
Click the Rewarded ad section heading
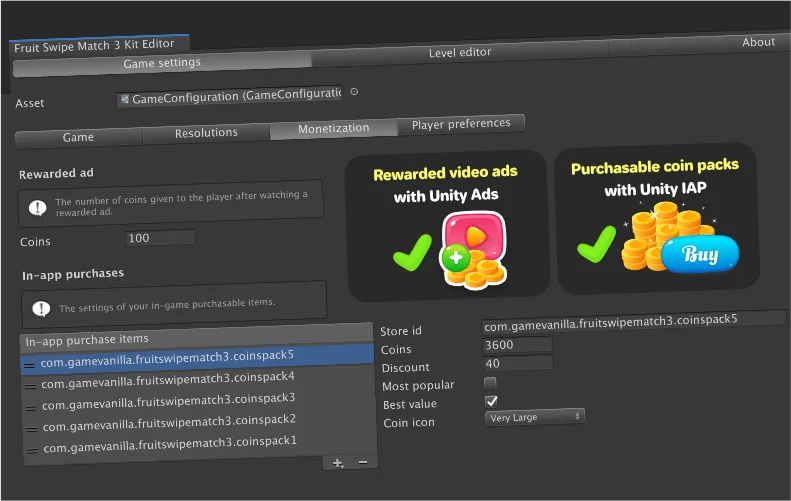56,174
